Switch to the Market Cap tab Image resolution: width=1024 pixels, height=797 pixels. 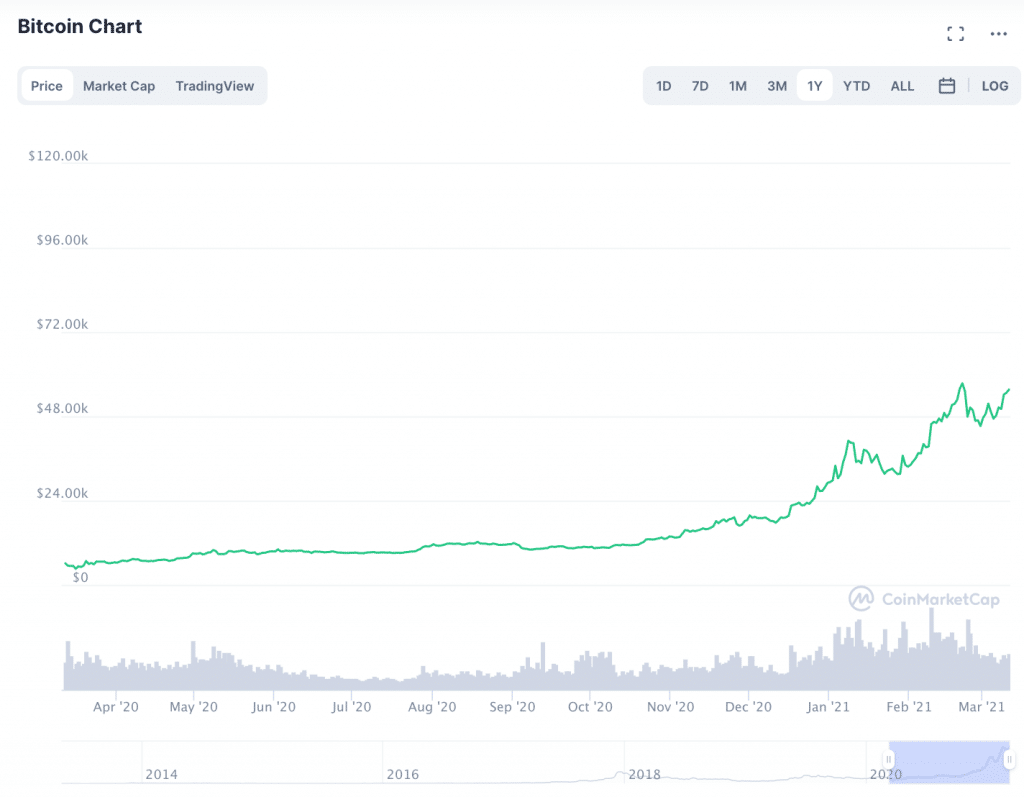[119, 86]
